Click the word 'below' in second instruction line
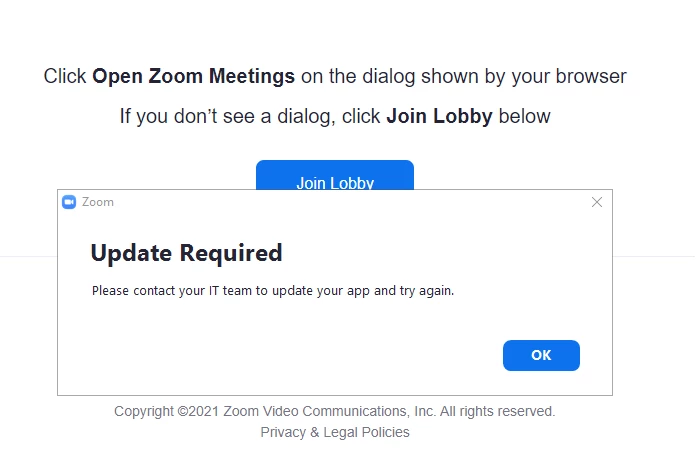 [524, 116]
